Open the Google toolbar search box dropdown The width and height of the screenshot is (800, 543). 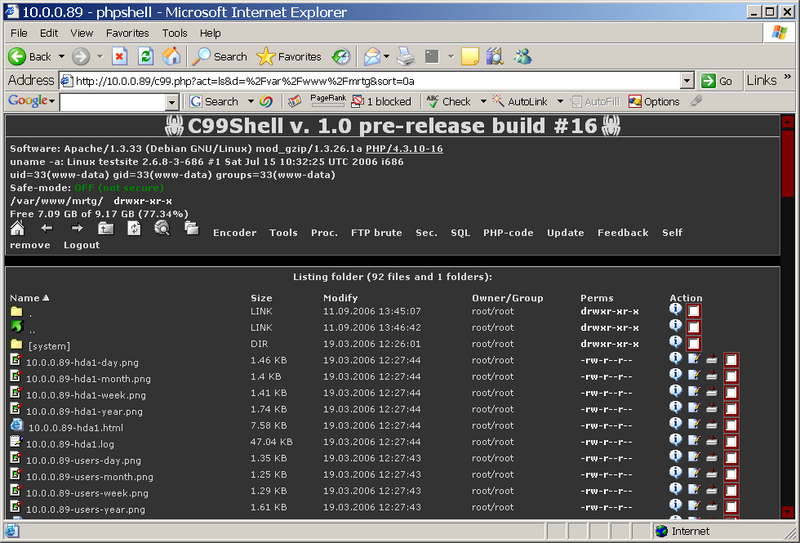tap(172, 102)
